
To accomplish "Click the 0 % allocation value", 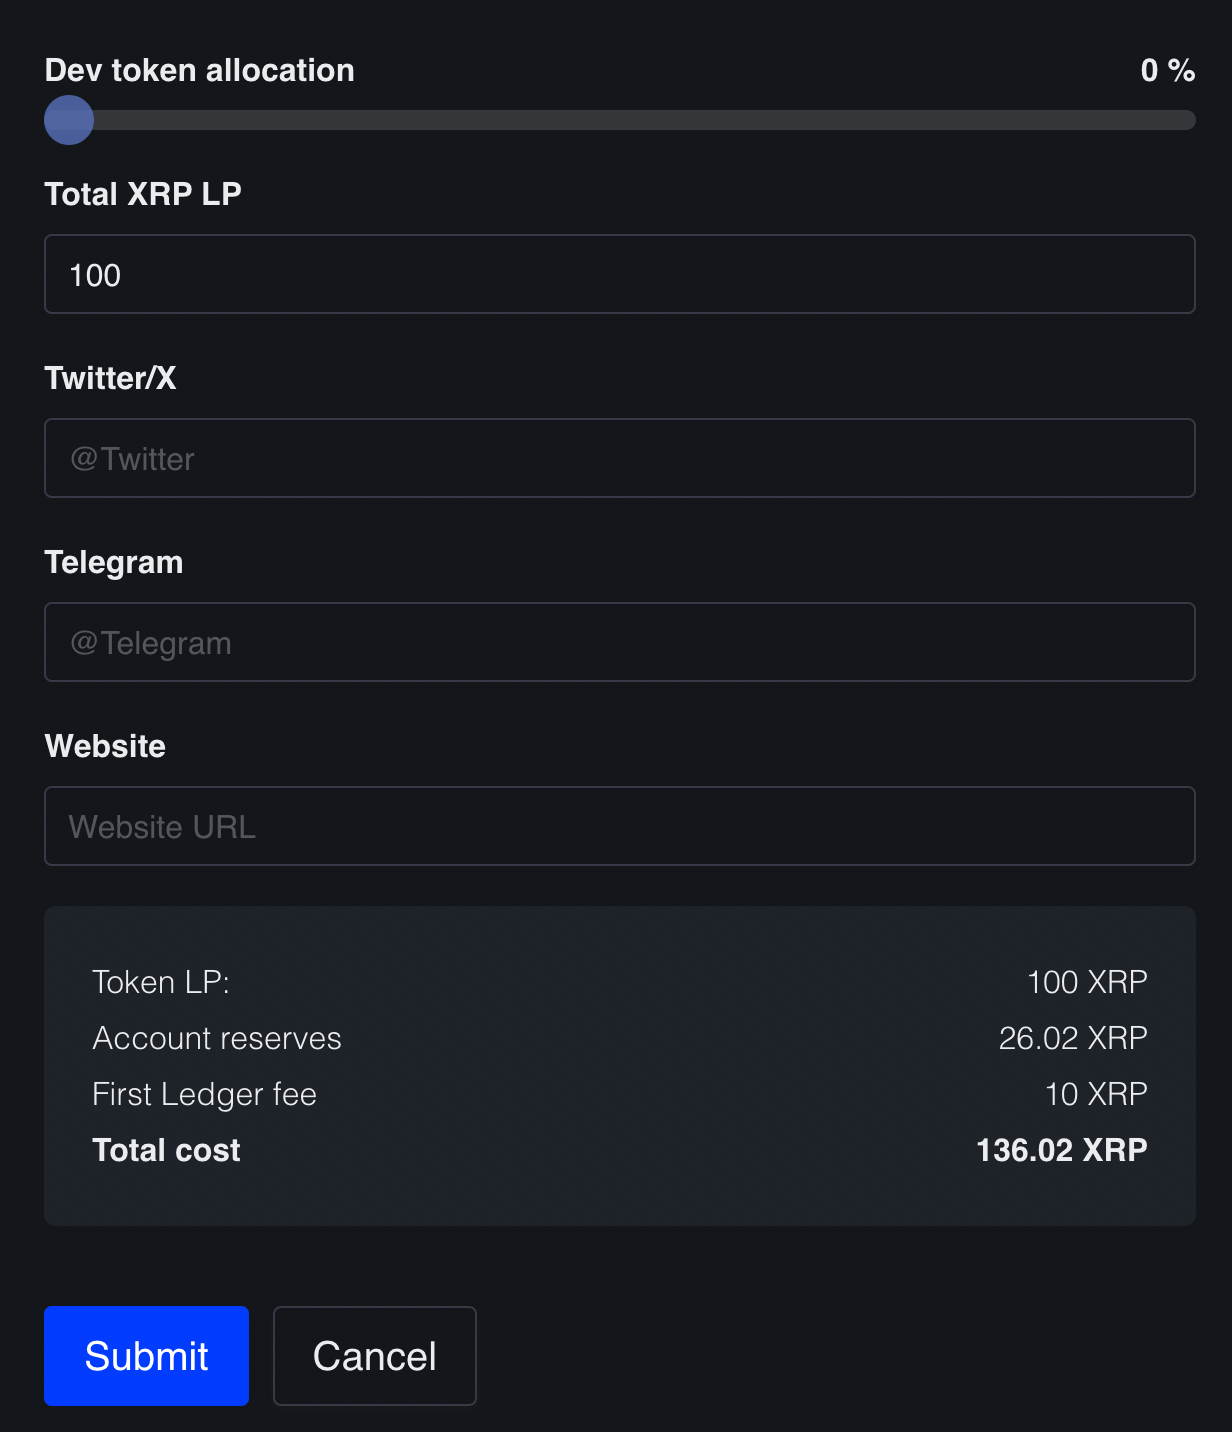I will point(1167,70).
